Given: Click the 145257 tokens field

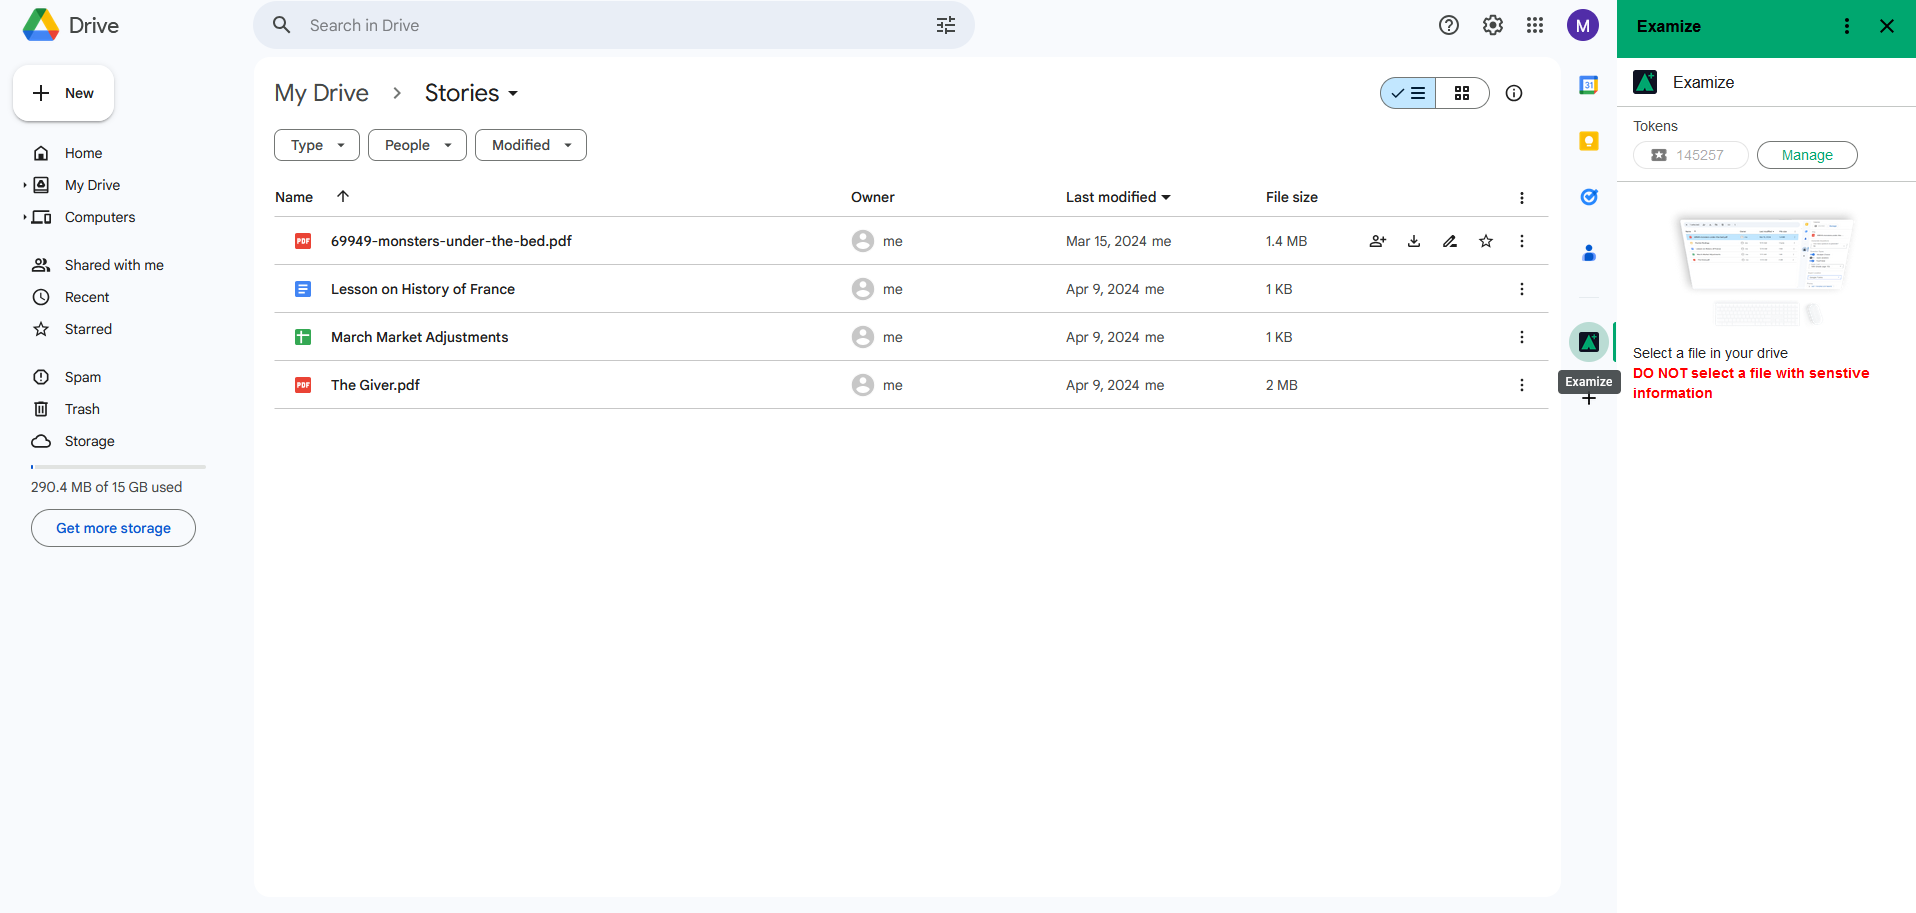Looking at the screenshot, I should (1691, 155).
